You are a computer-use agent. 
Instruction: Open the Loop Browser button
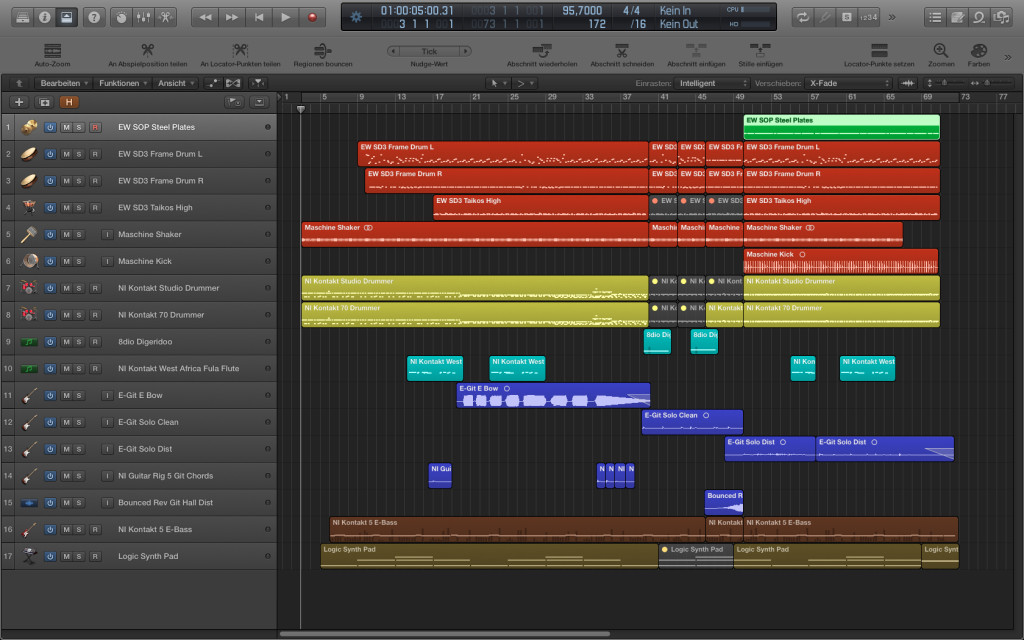point(979,17)
